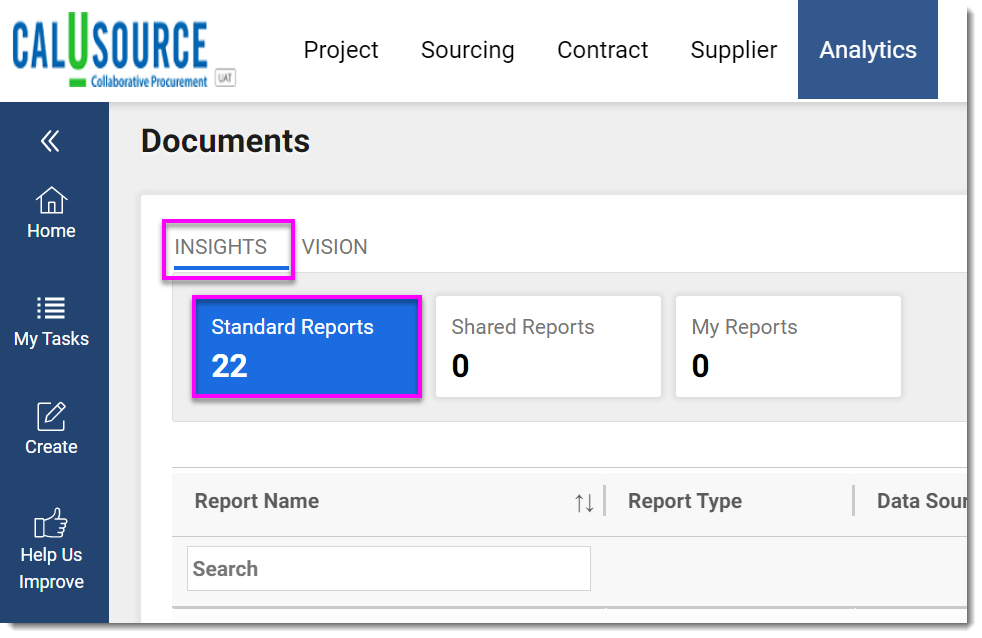Sort by Report Name using arrows icon
The width and height of the screenshot is (982, 638).
(x=584, y=502)
